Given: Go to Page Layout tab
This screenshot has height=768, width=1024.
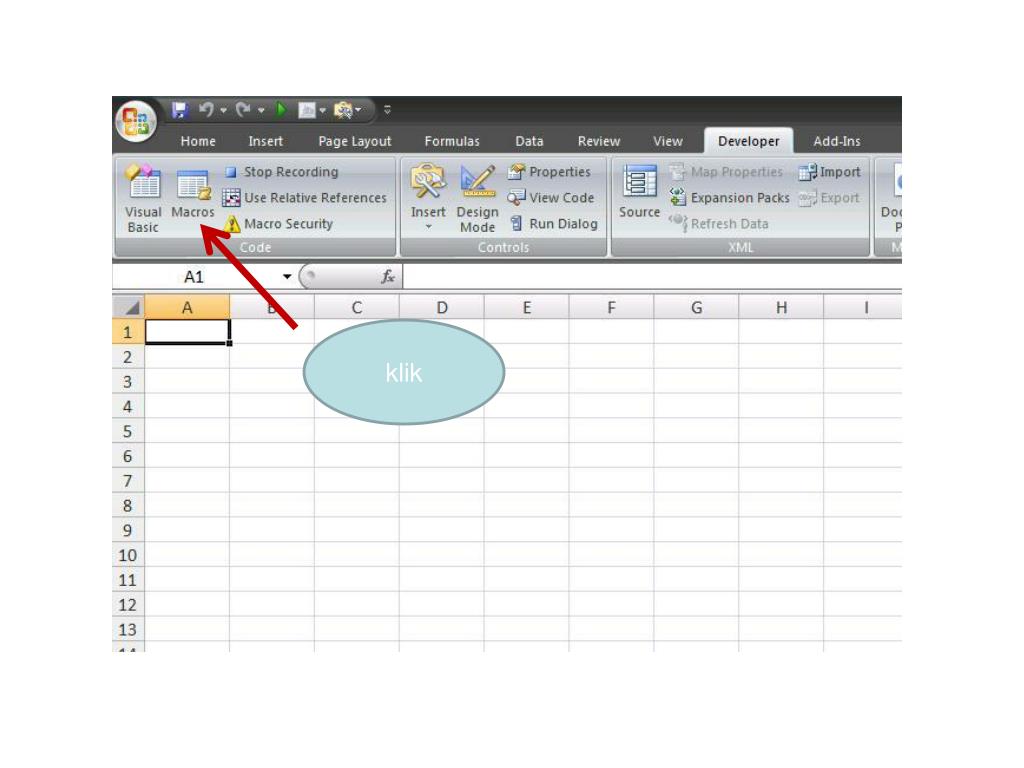Looking at the screenshot, I should [x=355, y=141].
